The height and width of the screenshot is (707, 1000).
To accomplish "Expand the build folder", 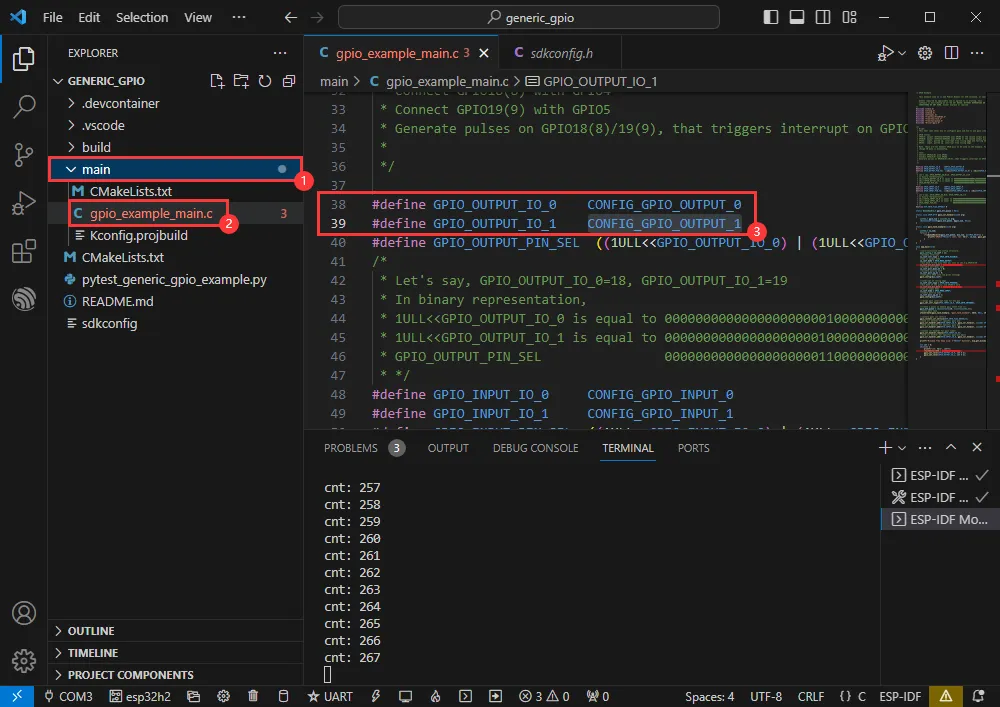I will coord(96,147).
